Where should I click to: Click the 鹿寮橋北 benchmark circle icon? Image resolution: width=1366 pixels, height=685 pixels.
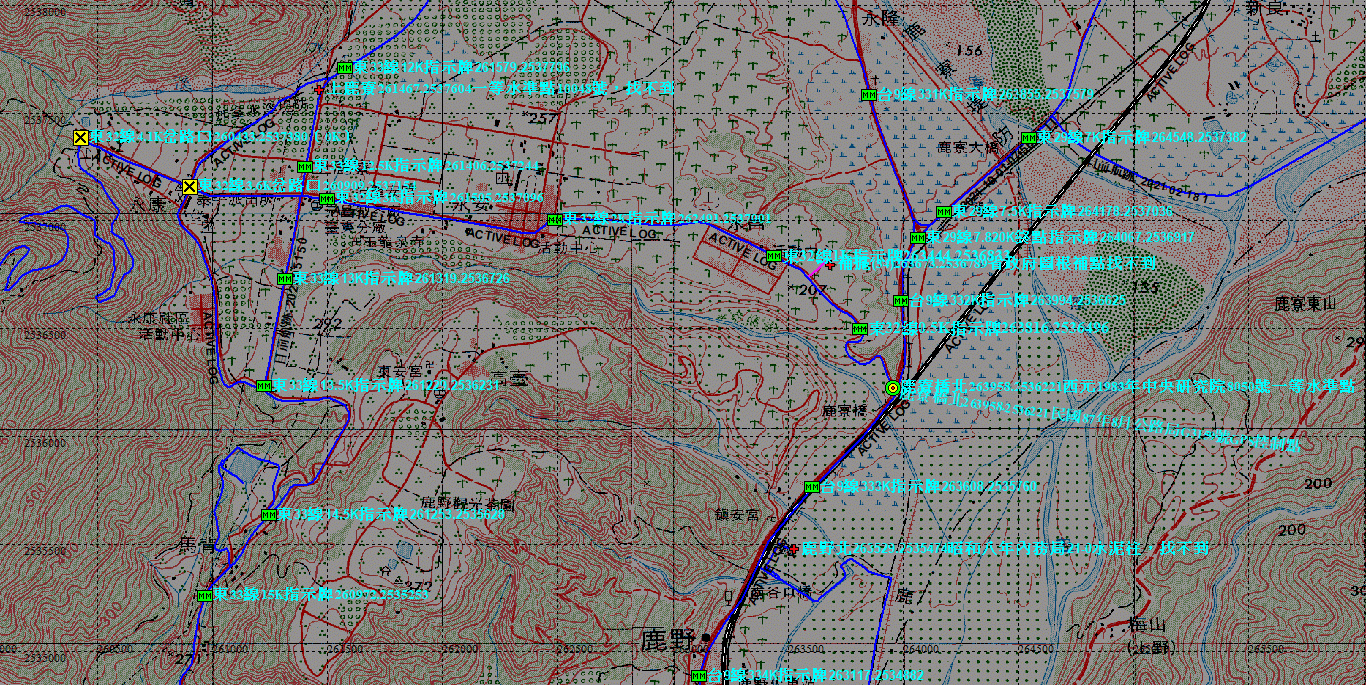click(892, 387)
